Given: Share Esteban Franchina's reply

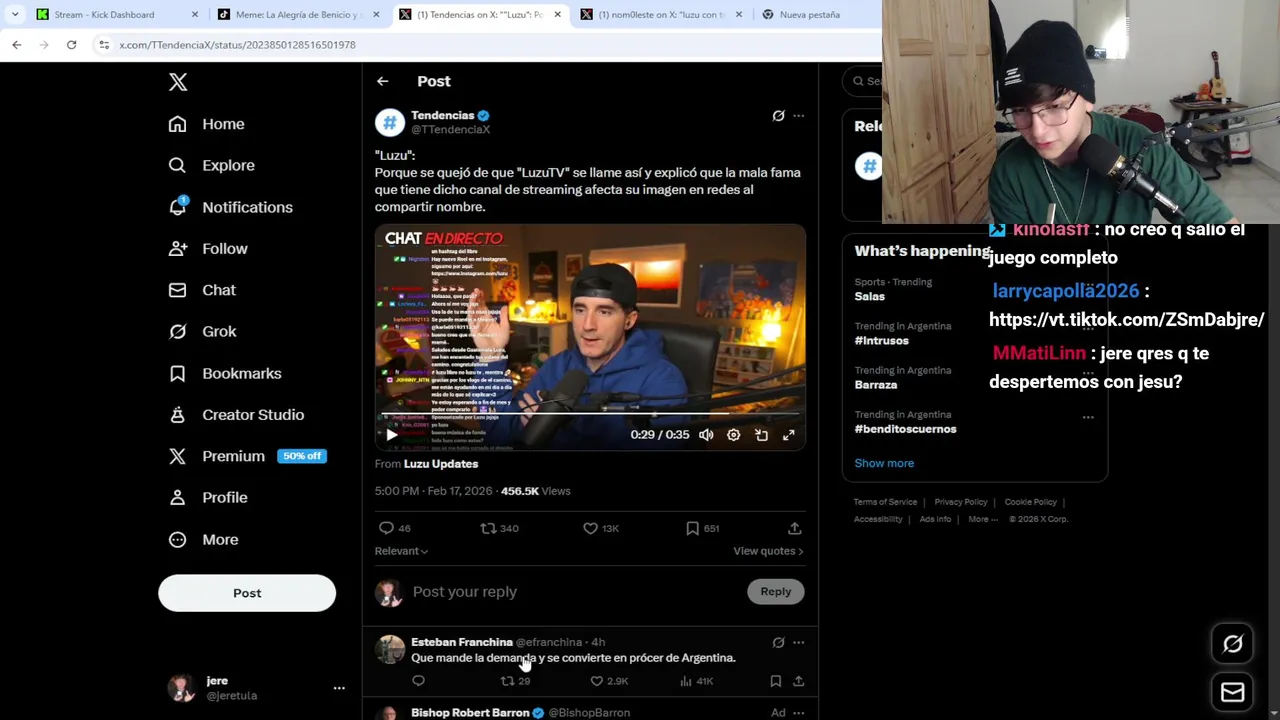Looking at the screenshot, I should tap(798, 681).
